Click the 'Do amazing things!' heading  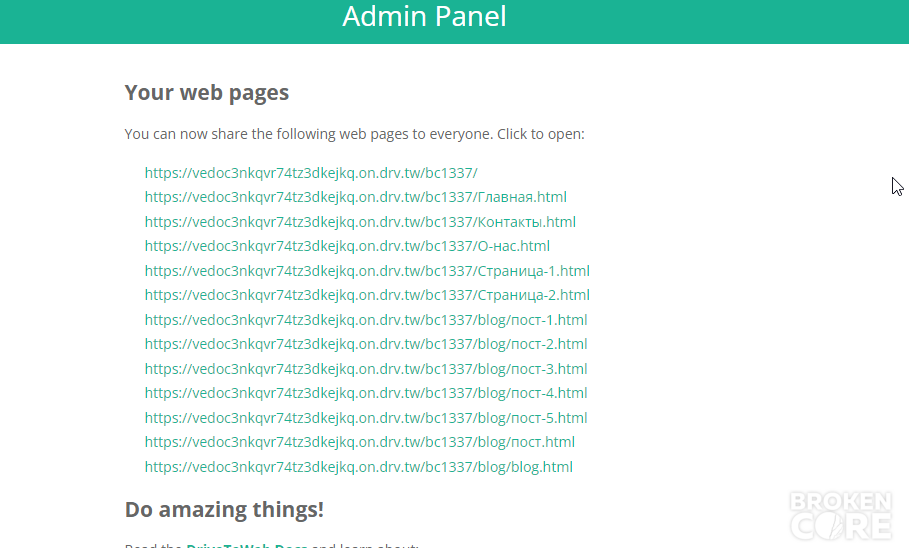click(x=224, y=509)
